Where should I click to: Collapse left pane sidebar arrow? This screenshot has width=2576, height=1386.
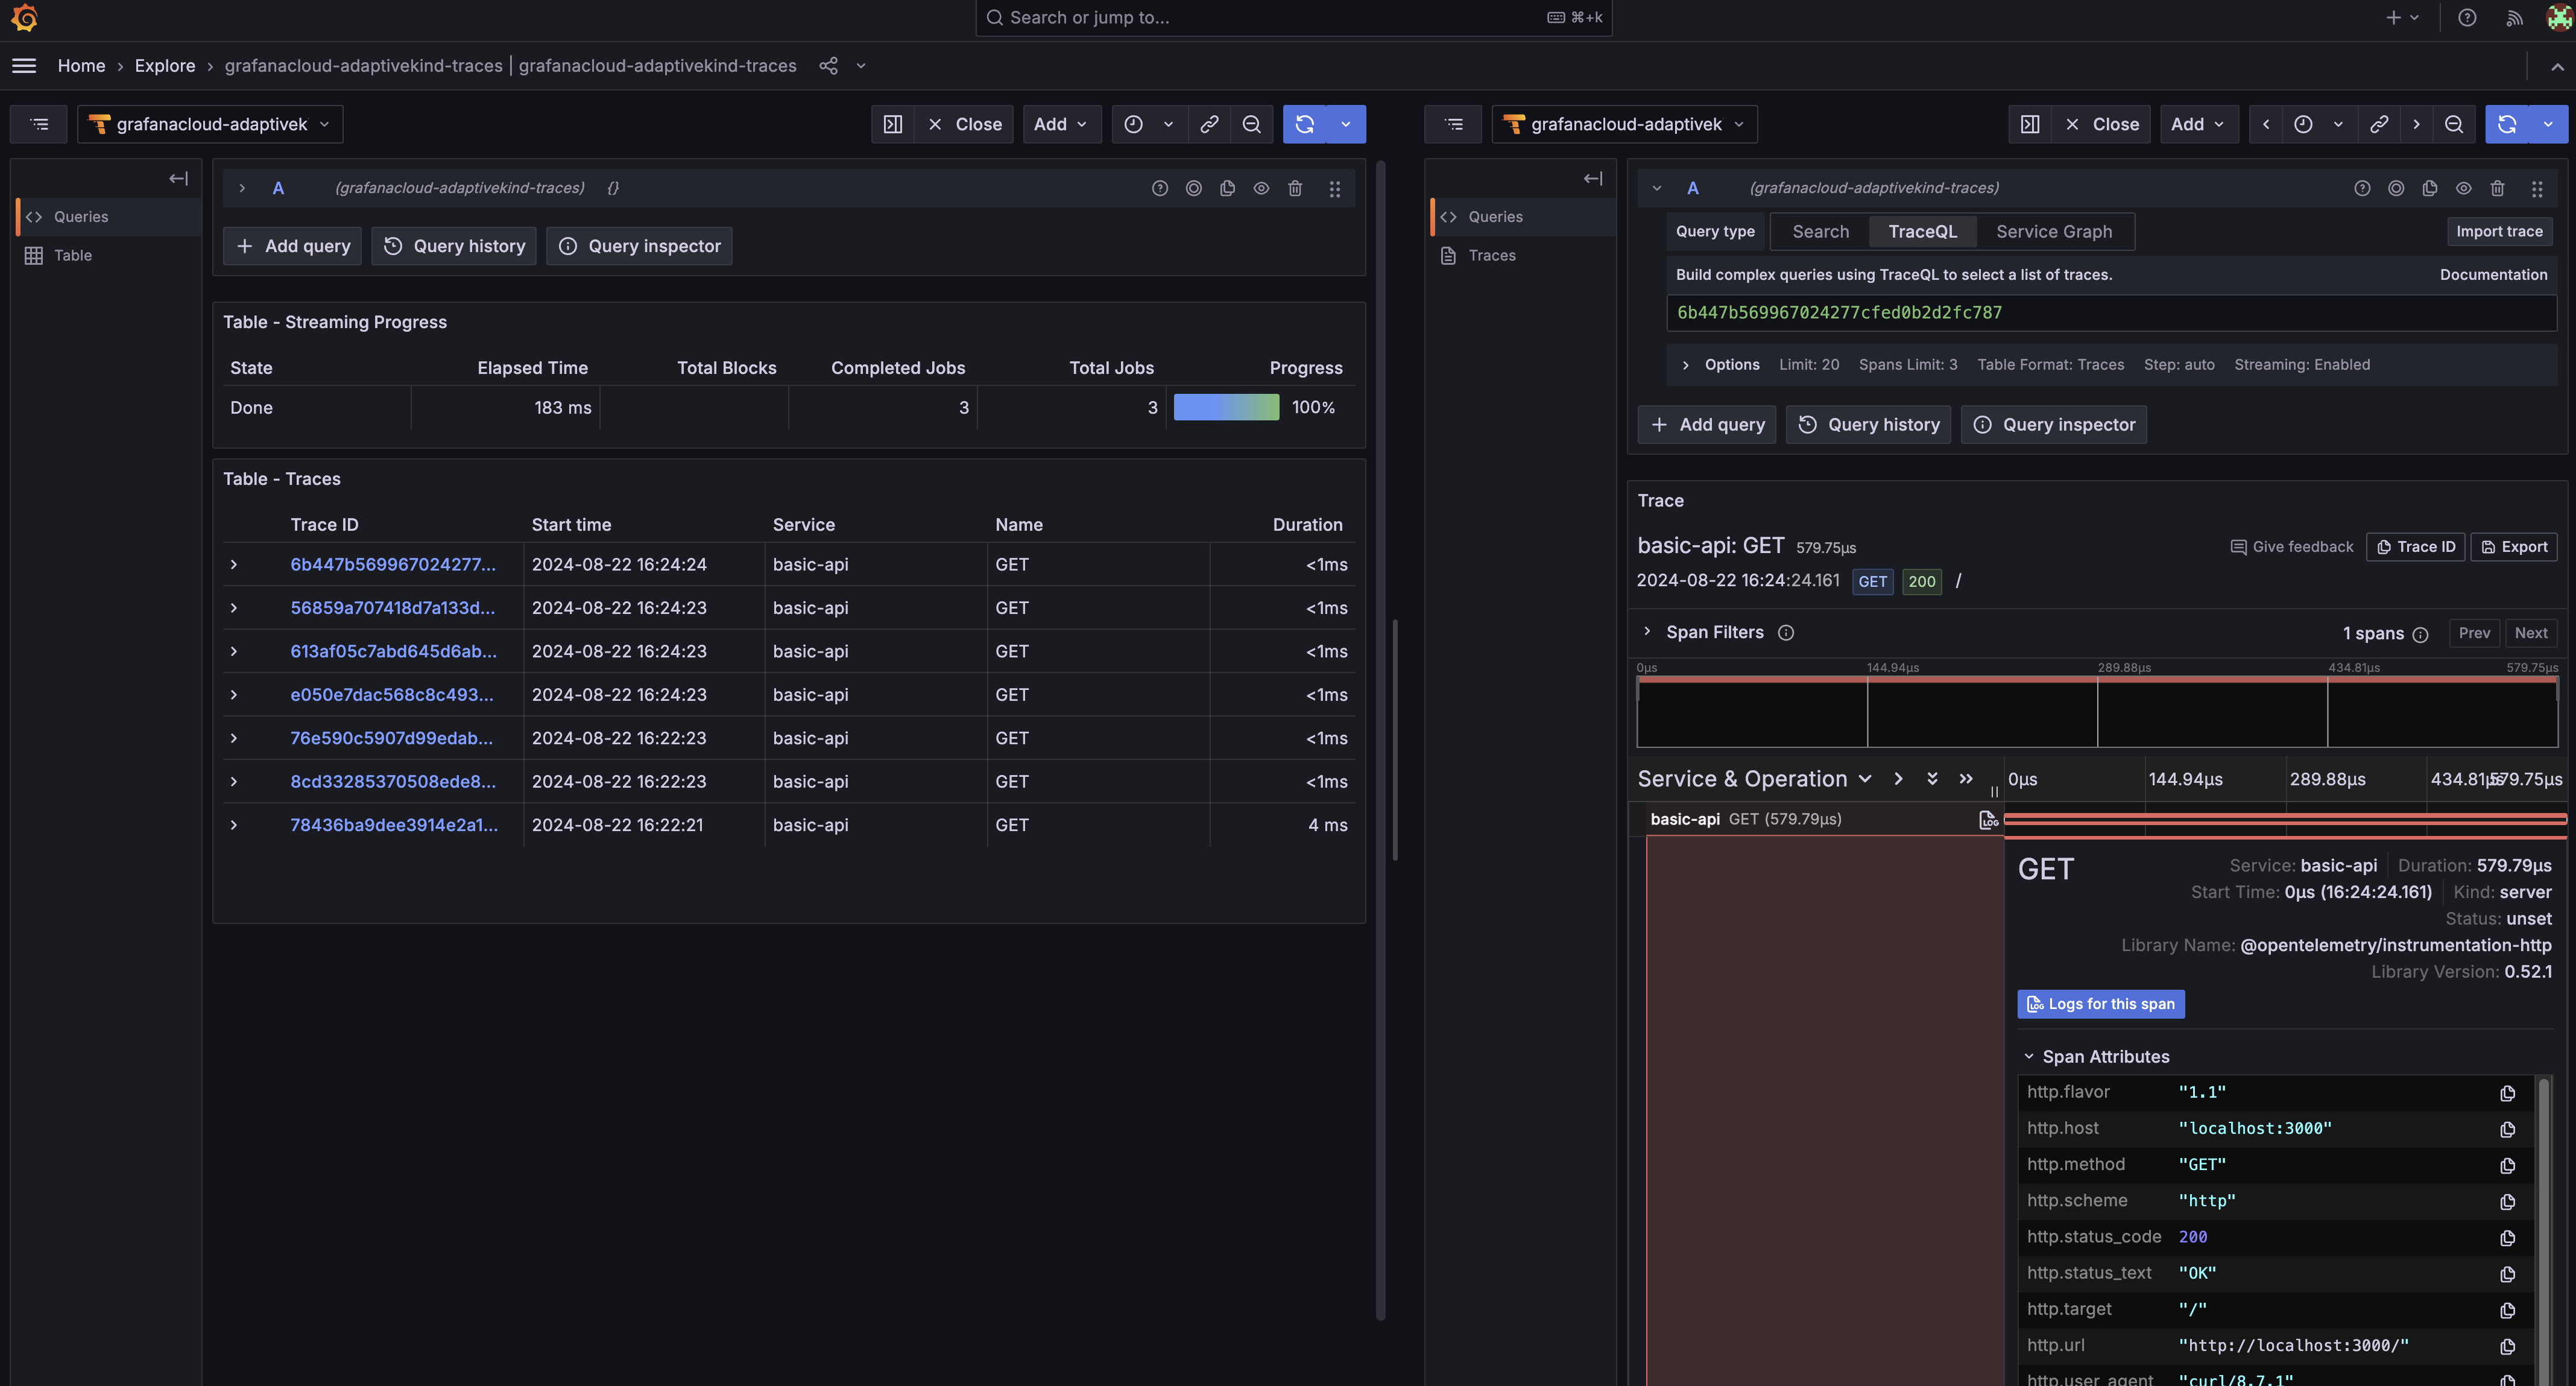(178, 178)
